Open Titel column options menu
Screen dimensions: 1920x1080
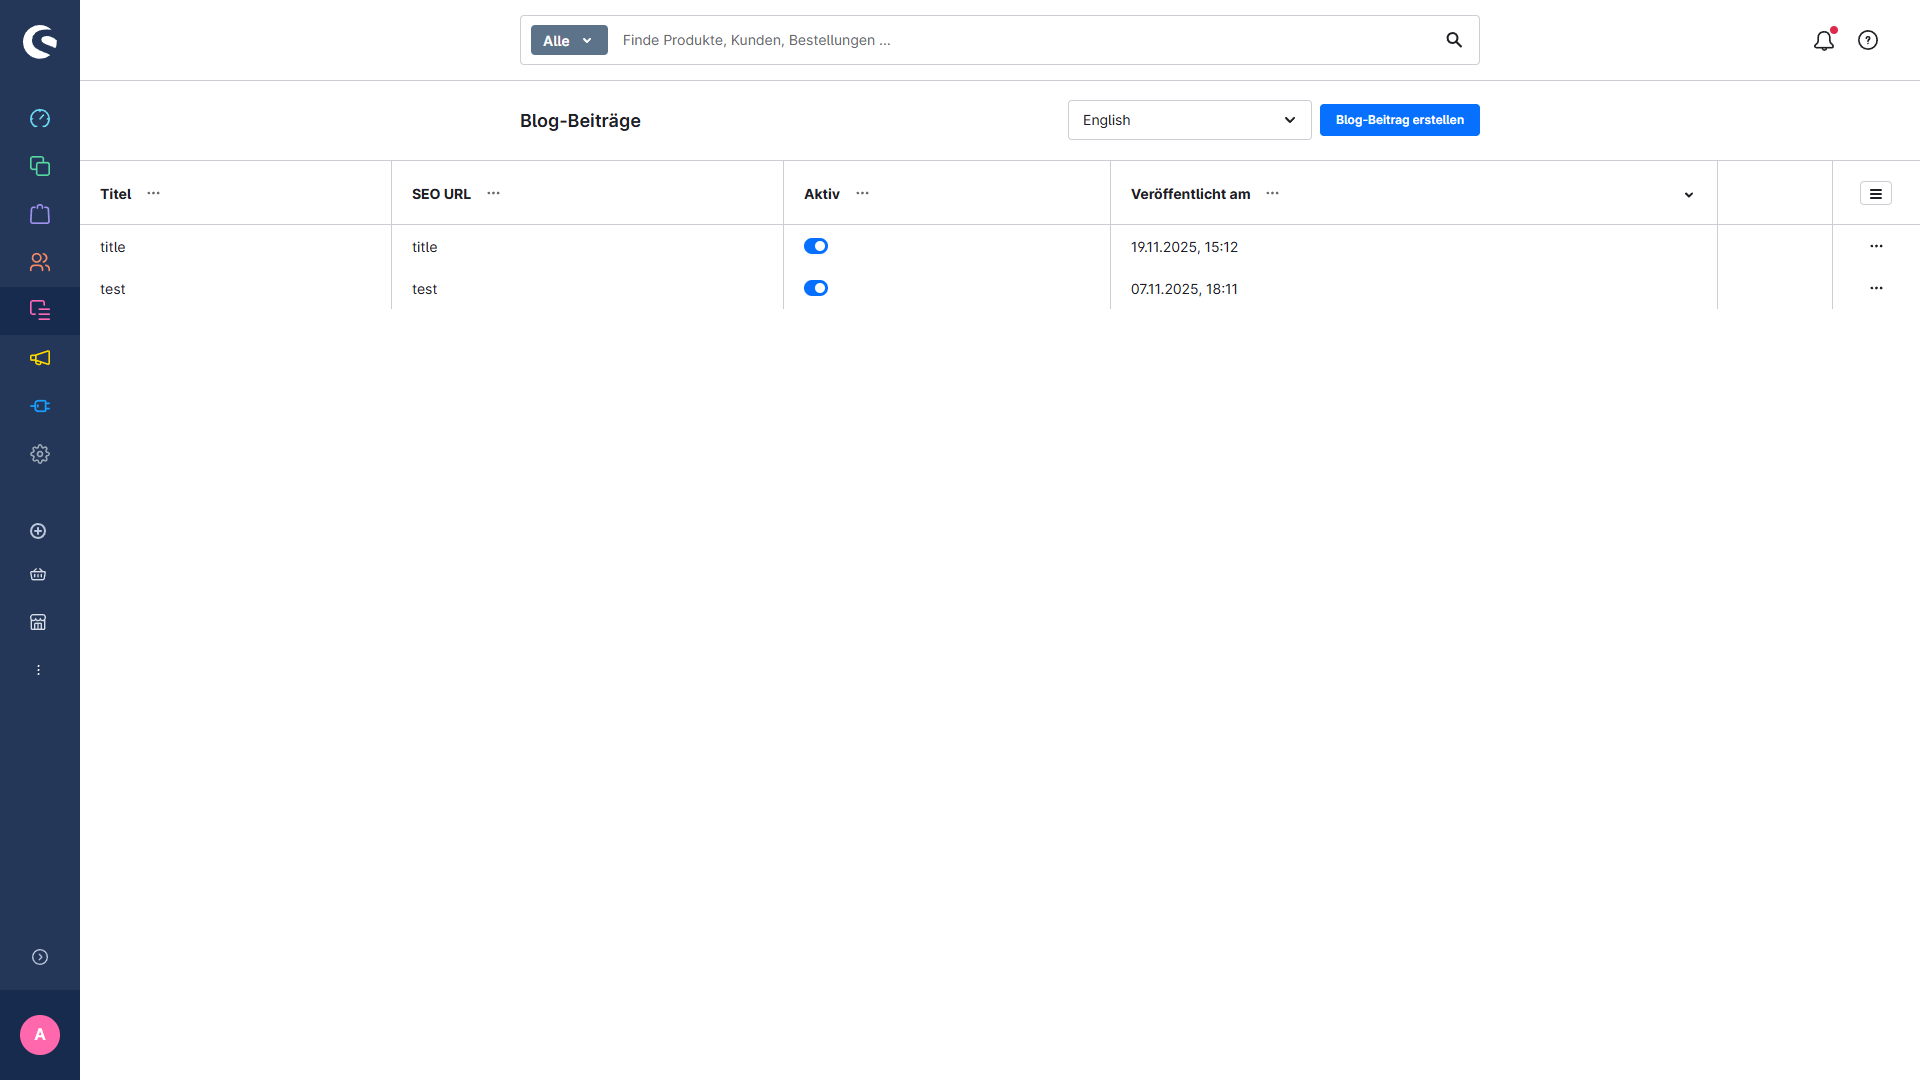click(153, 193)
